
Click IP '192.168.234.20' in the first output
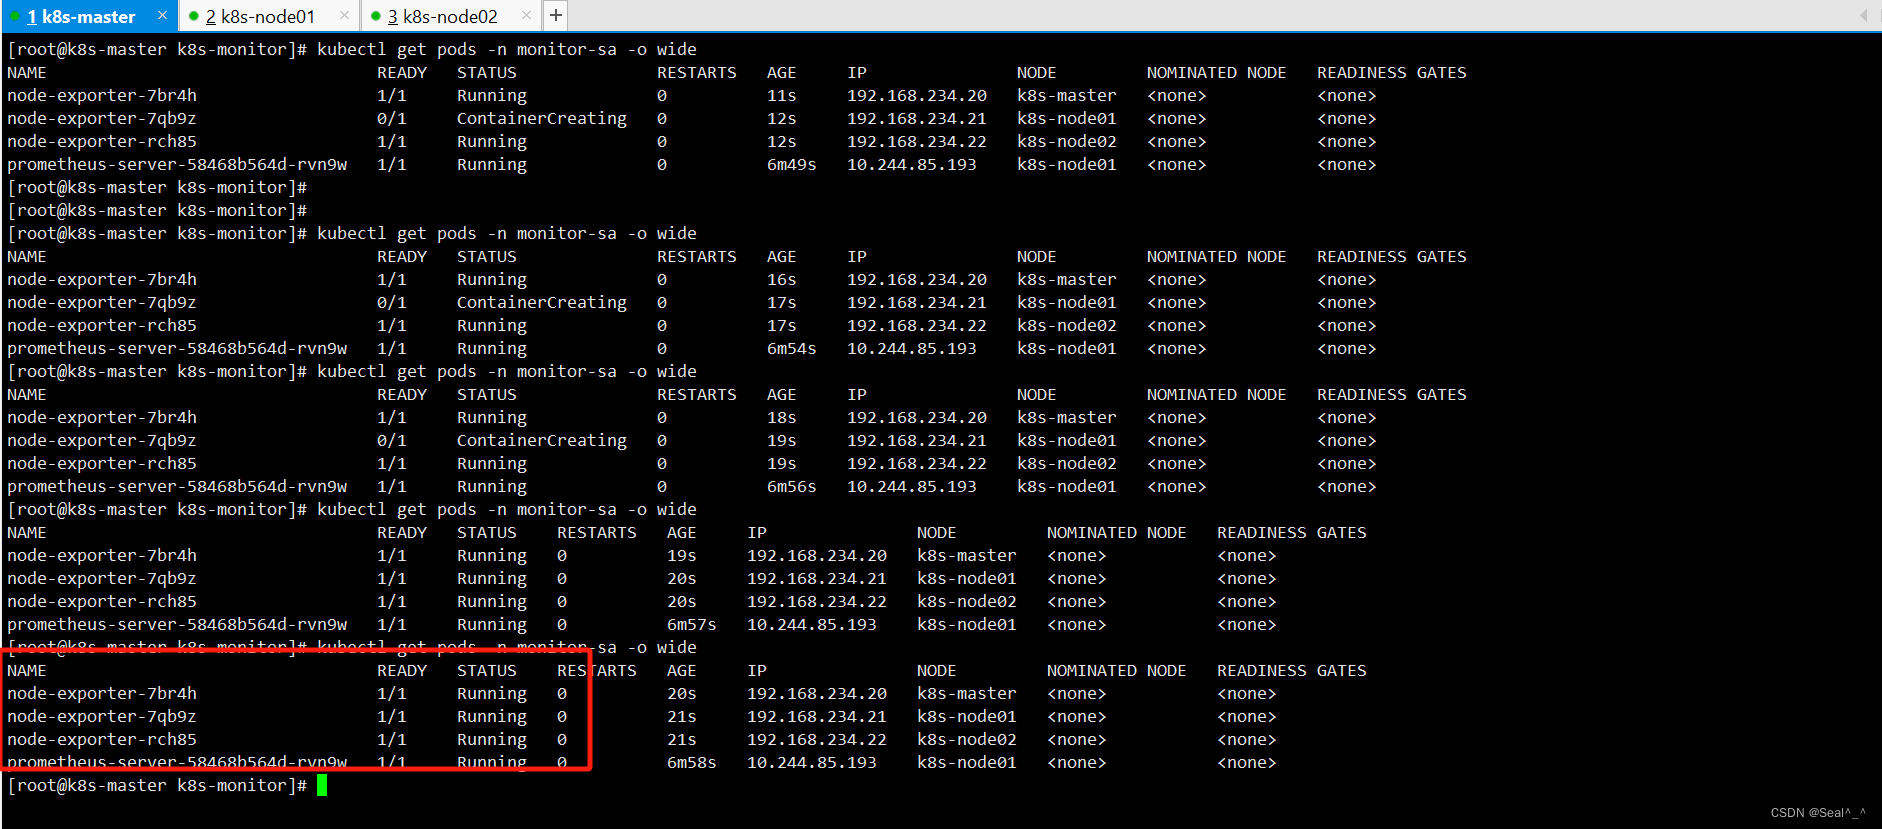tap(917, 95)
